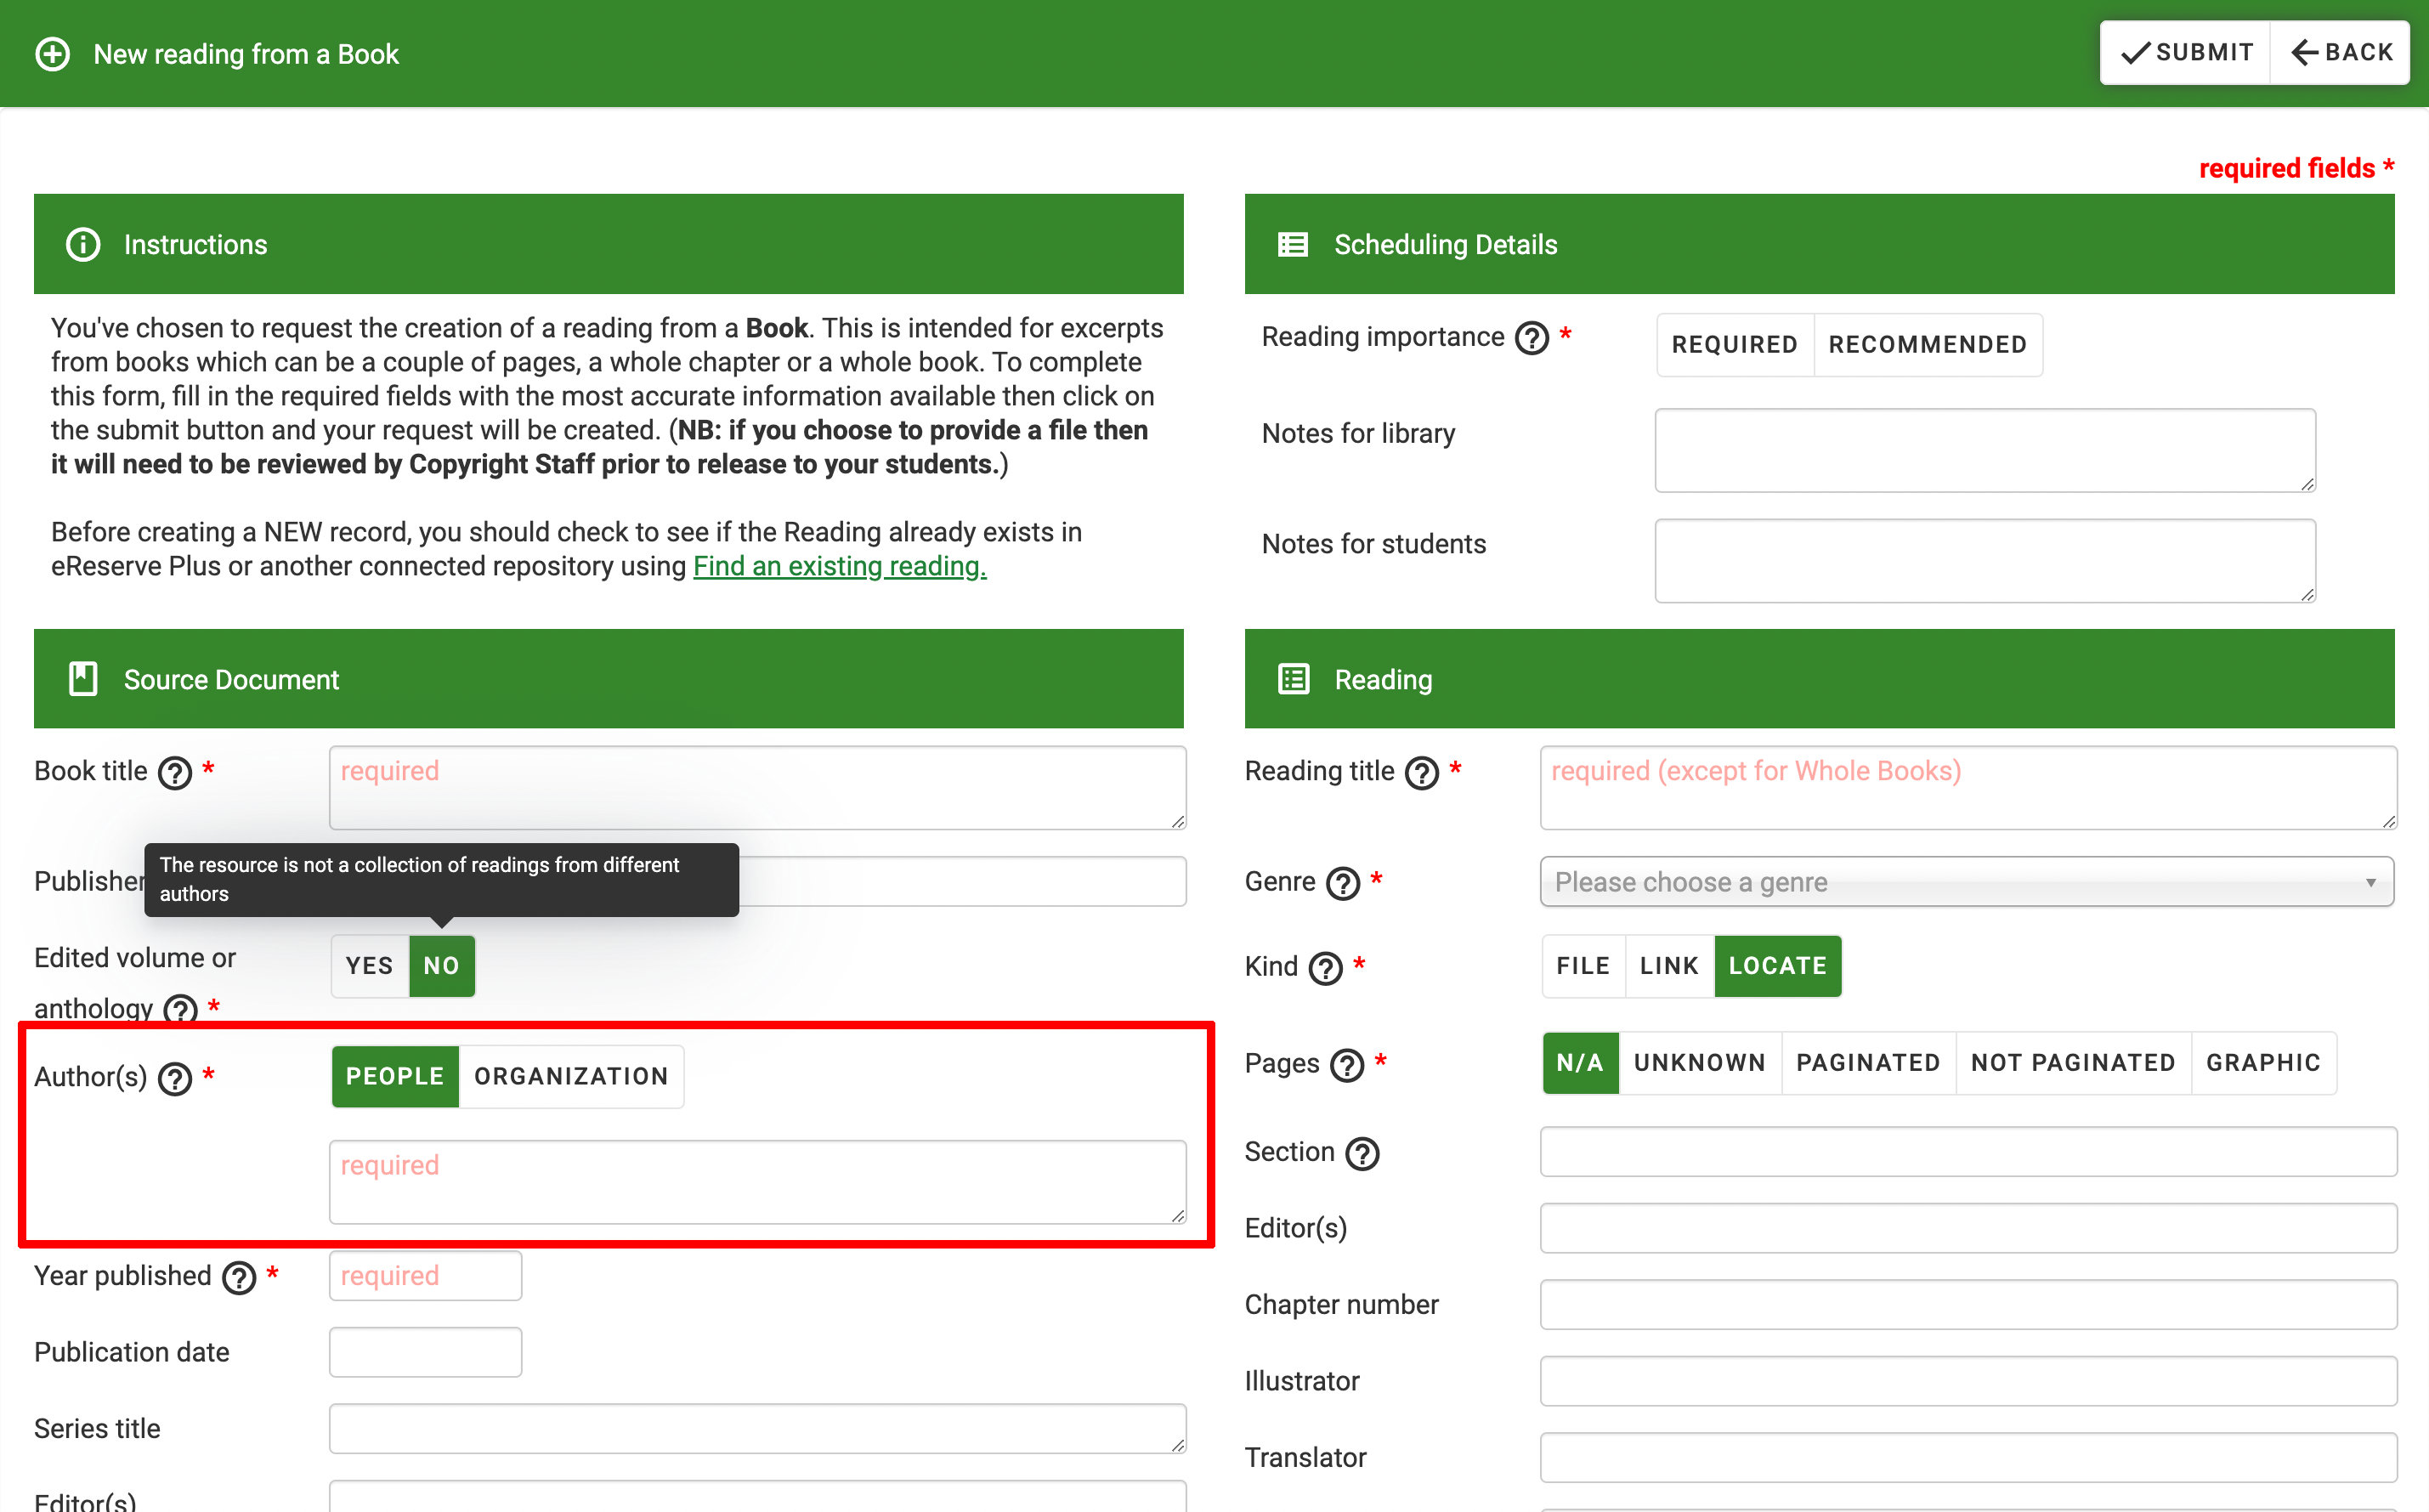The height and width of the screenshot is (1512, 2429).
Task: Select FILE kind option
Action: [x=1577, y=965]
